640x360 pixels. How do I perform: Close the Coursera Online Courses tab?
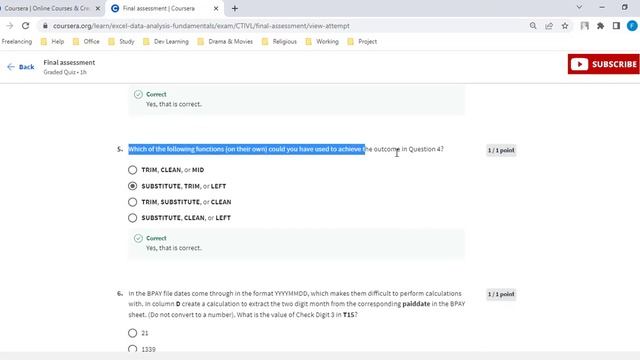click(98, 8)
